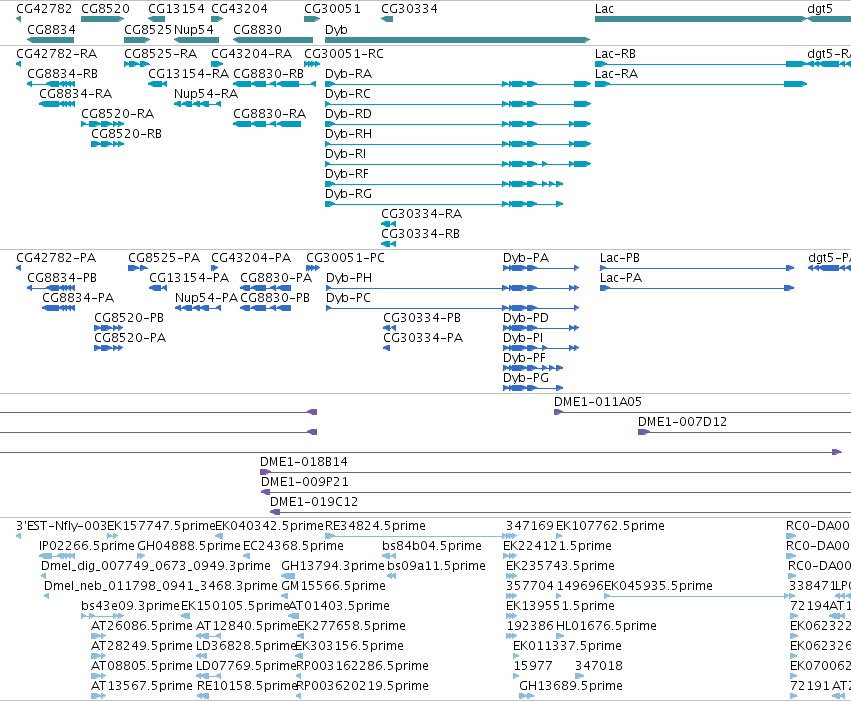This screenshot has width=851, height=701.
Task: Click transcript label Lac-RA
Action: (x=616, y=74)
